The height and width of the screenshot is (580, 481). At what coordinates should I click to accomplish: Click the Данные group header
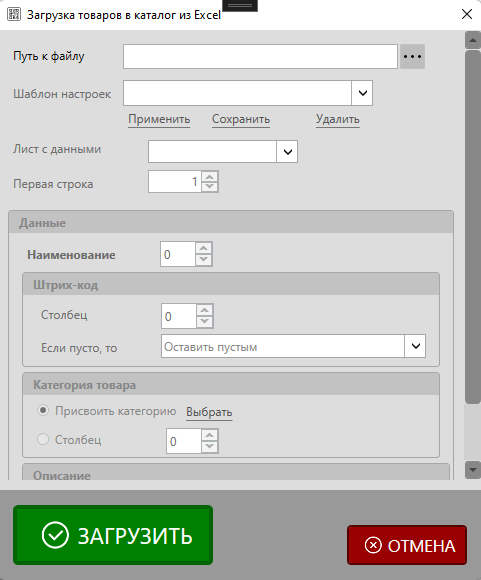click(x=231, y=222)
